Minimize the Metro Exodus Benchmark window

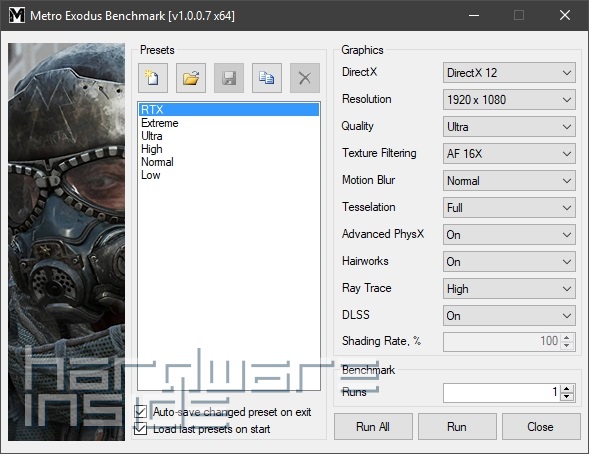pyautogui.click(x=474, y=15)
